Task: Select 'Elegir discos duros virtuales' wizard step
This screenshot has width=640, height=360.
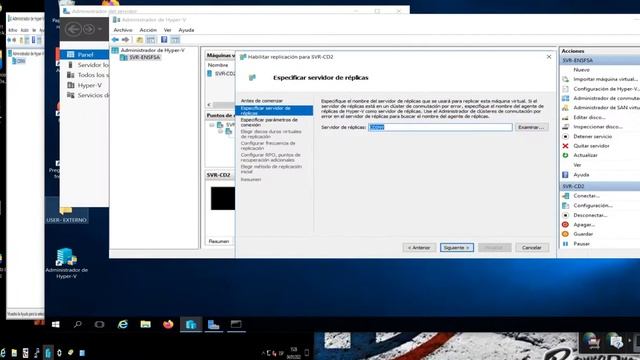Action: [271, 134]
